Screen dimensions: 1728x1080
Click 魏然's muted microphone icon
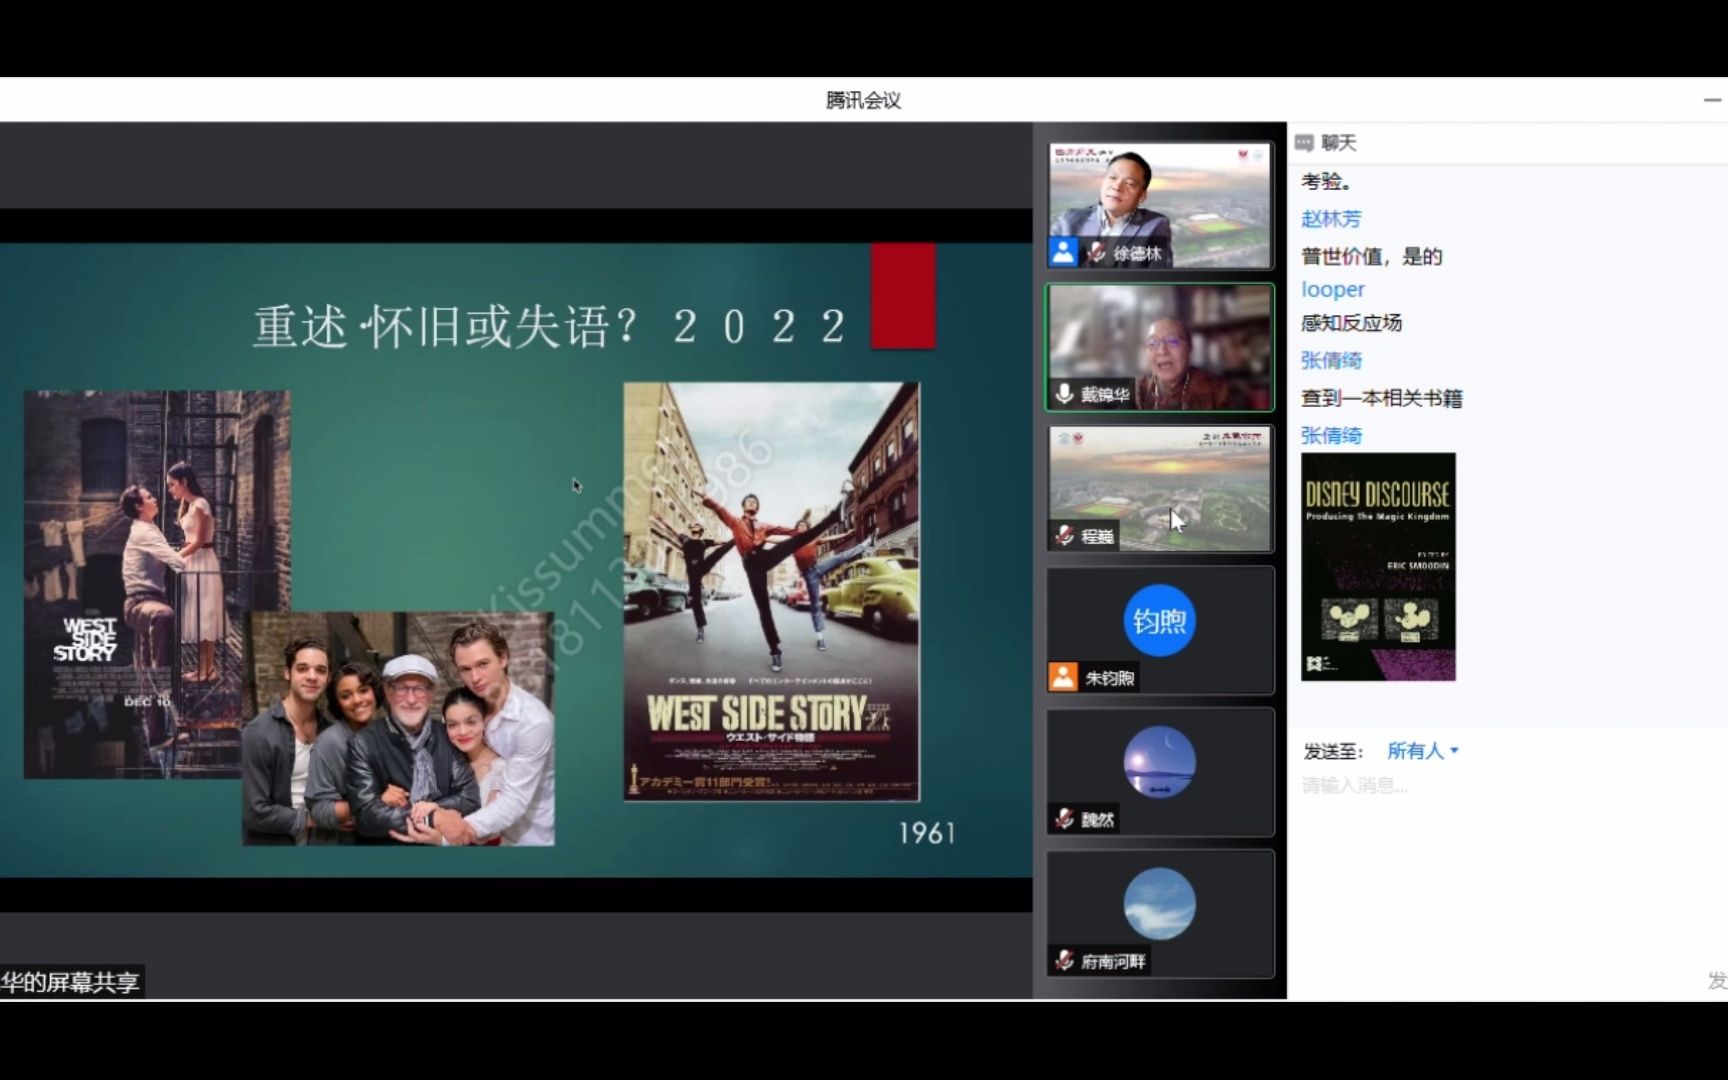coord(1064,819)
